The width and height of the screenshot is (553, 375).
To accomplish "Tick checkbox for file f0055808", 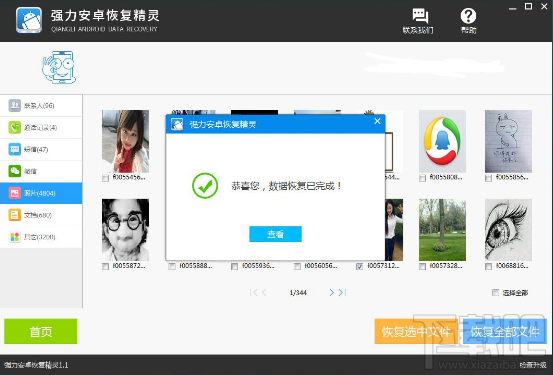I will [422, 178].
